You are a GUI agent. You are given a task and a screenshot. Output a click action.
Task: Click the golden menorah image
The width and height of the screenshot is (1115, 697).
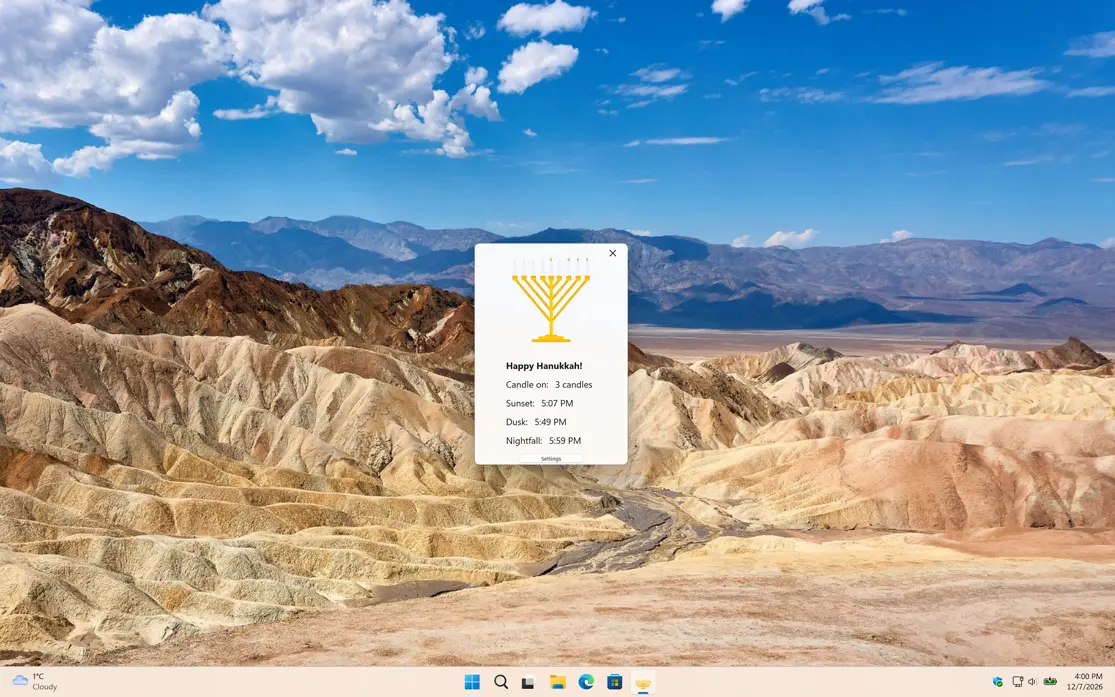click(x=551, y=300)
